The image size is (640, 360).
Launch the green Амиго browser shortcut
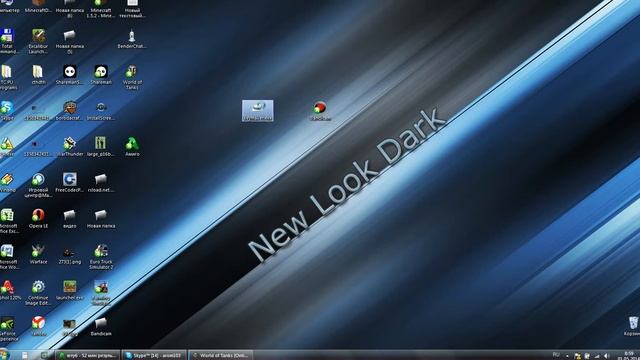point(132,147)
